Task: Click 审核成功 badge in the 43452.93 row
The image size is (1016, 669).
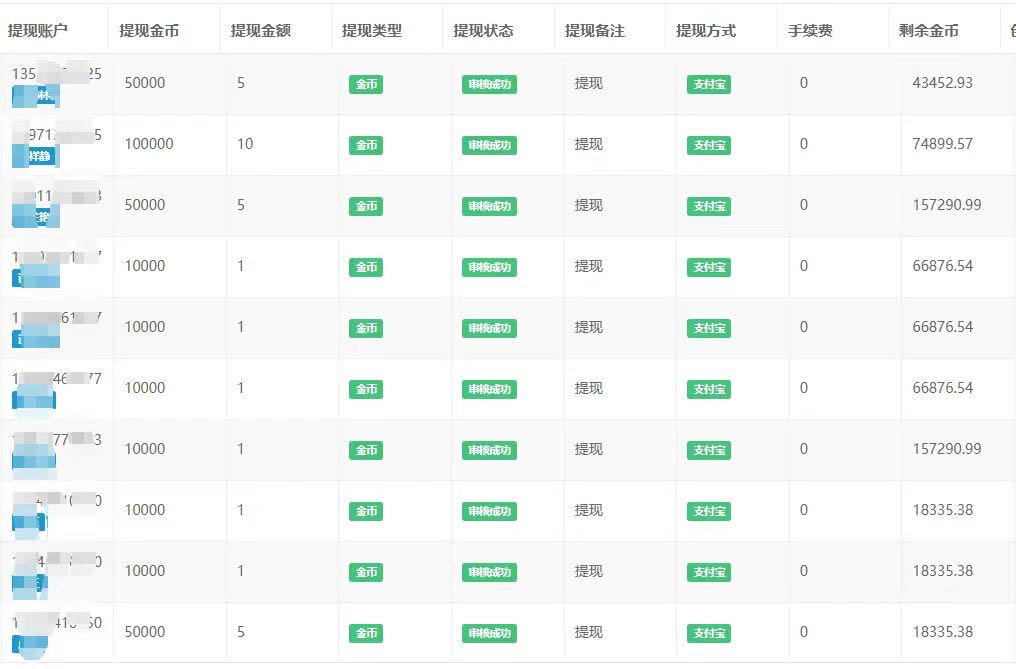Action: click(x=489, y=84)
